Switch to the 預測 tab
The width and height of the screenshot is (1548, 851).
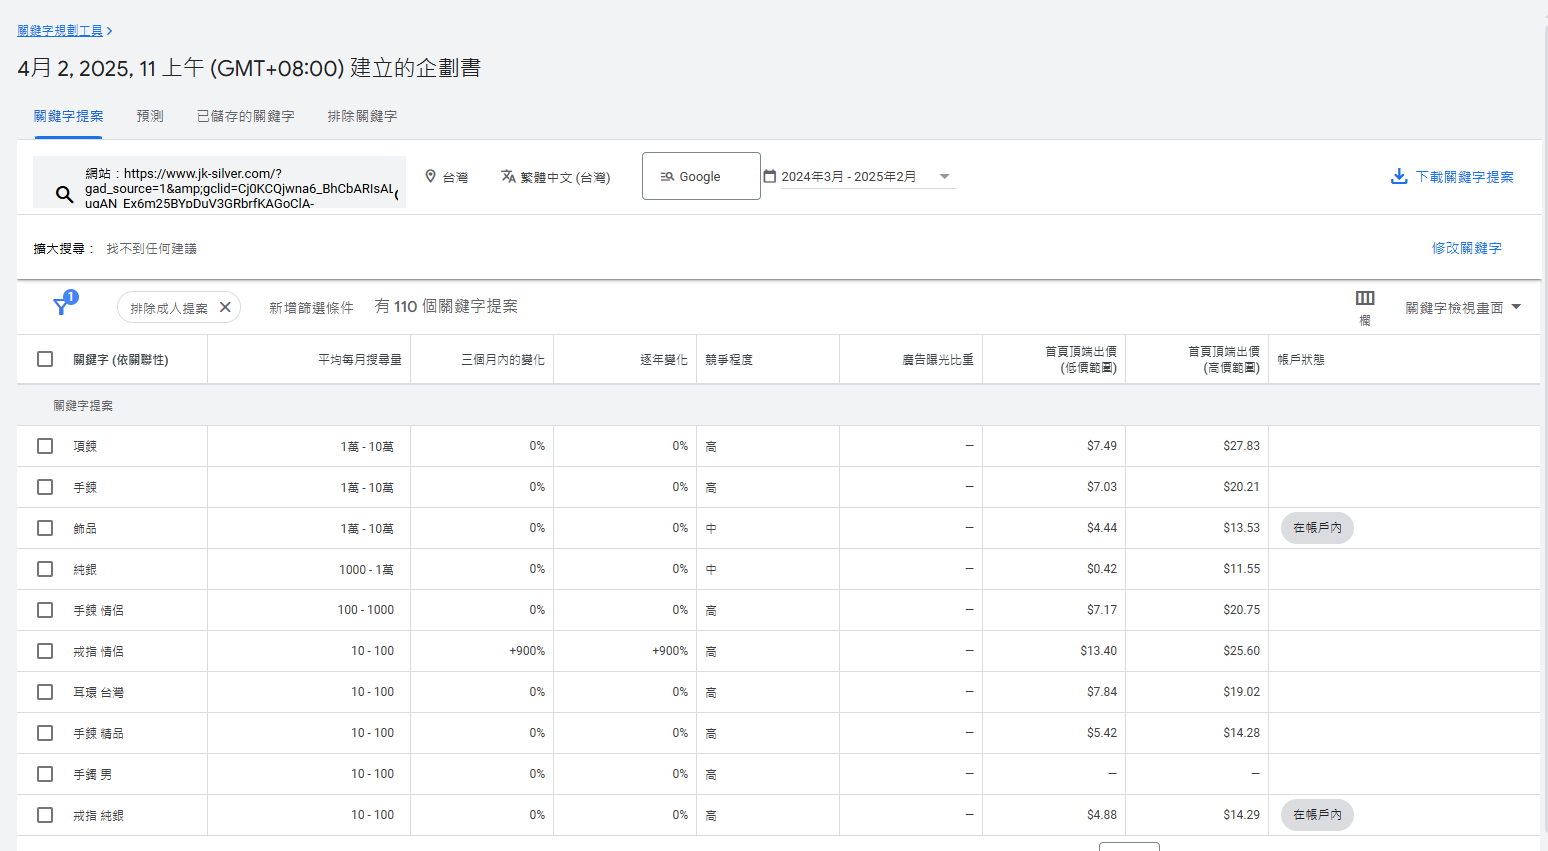150,116
